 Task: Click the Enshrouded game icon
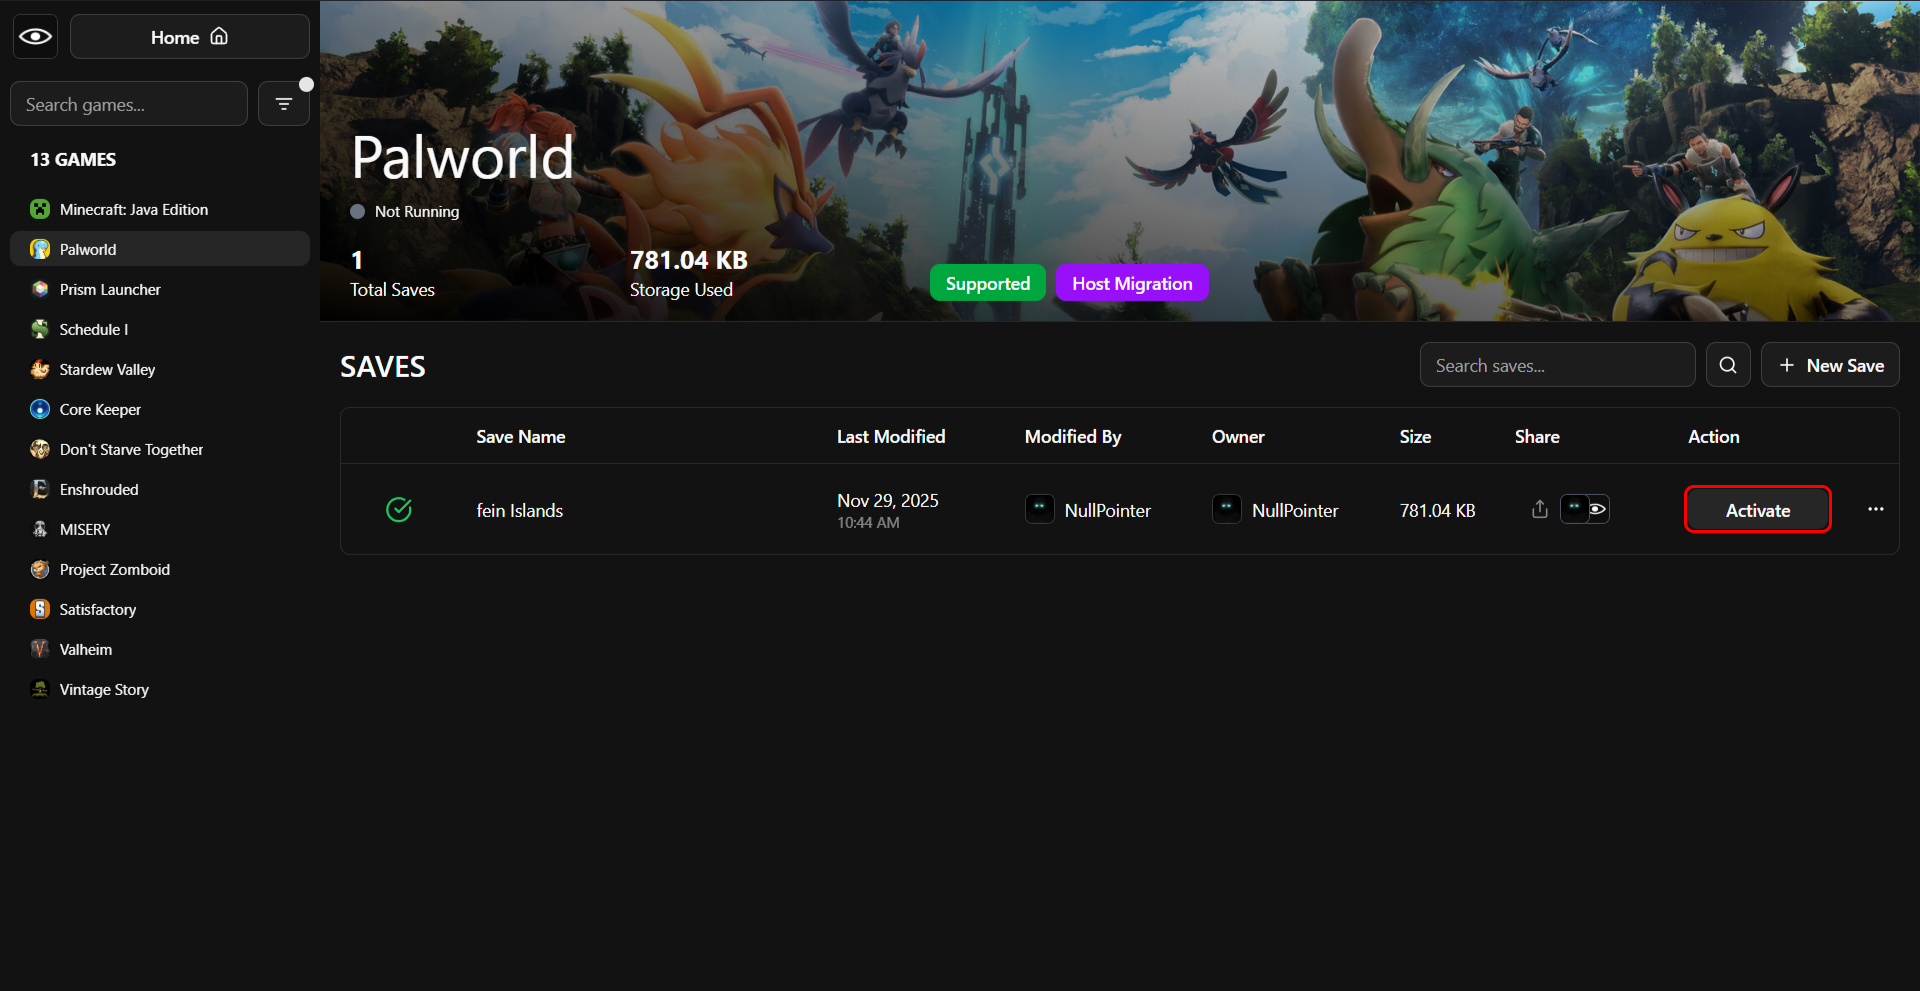[40, 489]
